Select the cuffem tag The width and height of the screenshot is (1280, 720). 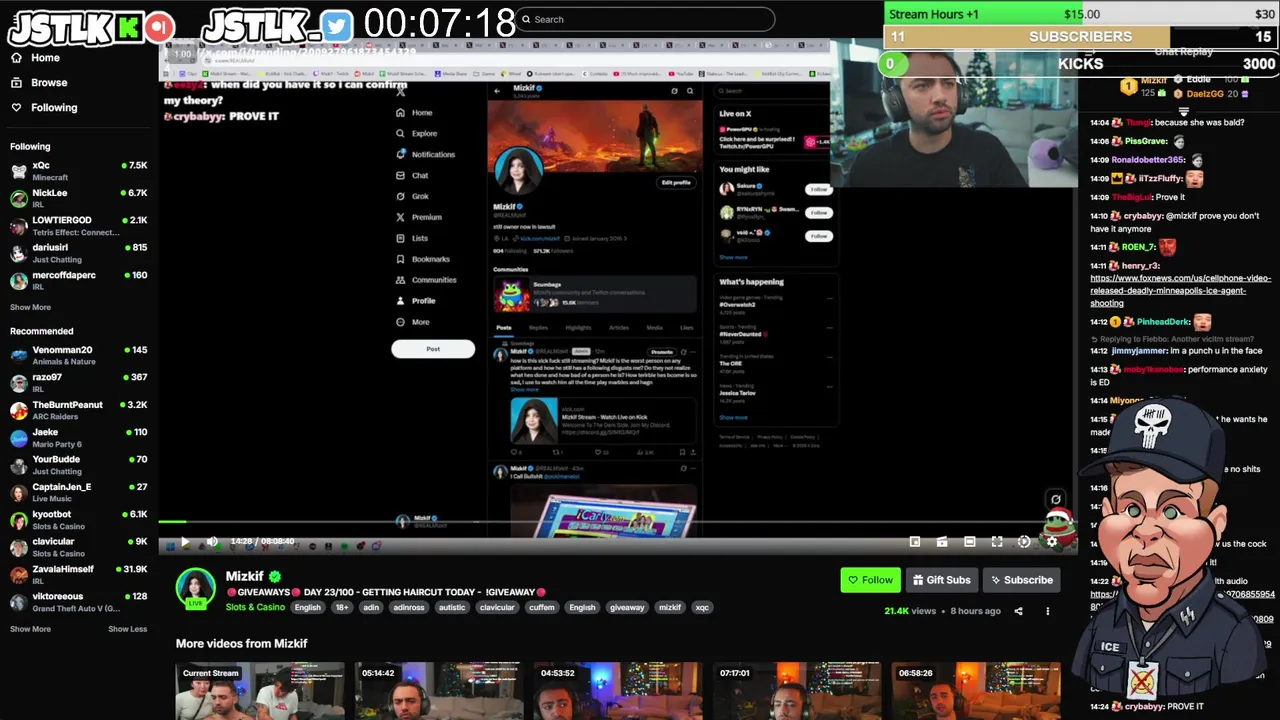542,607
